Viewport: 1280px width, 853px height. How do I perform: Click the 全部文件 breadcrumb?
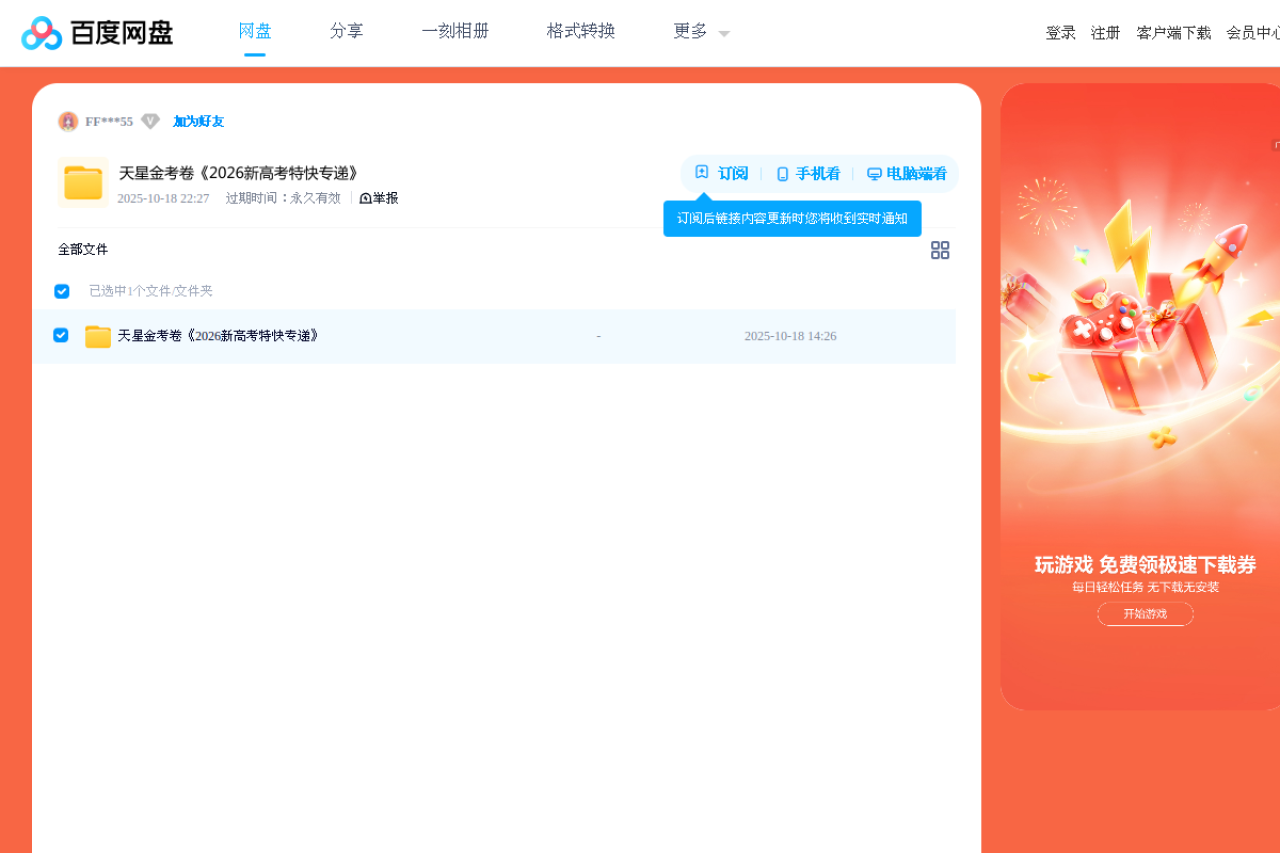(x=83, y=249)
